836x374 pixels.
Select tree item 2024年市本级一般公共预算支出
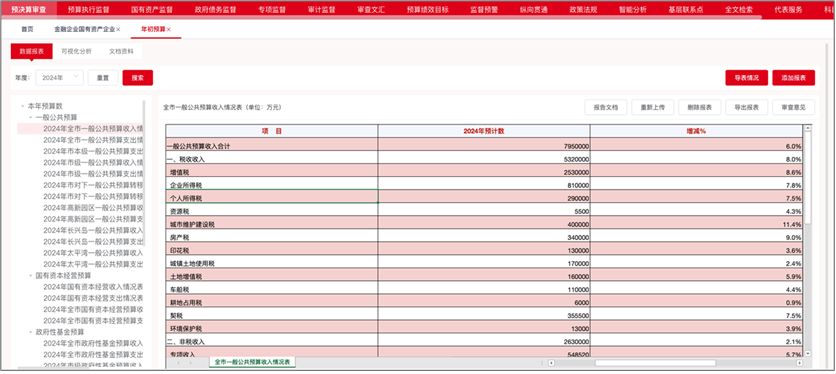tap(93, 151)
